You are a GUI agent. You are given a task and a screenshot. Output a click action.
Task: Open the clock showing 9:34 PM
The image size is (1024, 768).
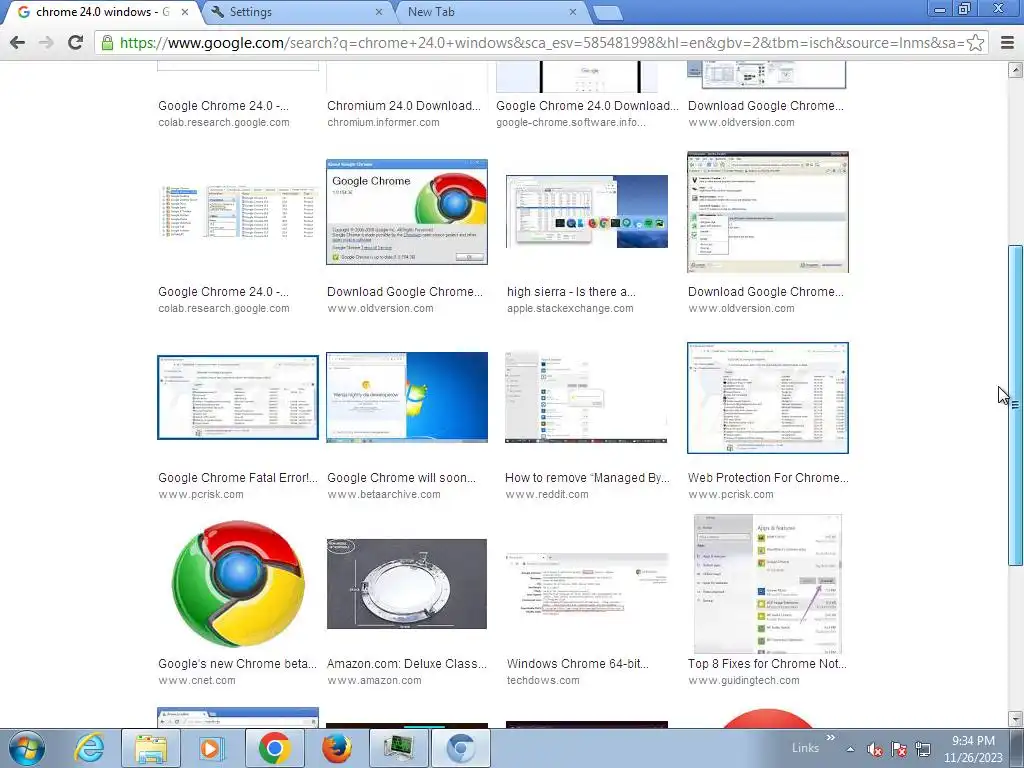point(973,749)
